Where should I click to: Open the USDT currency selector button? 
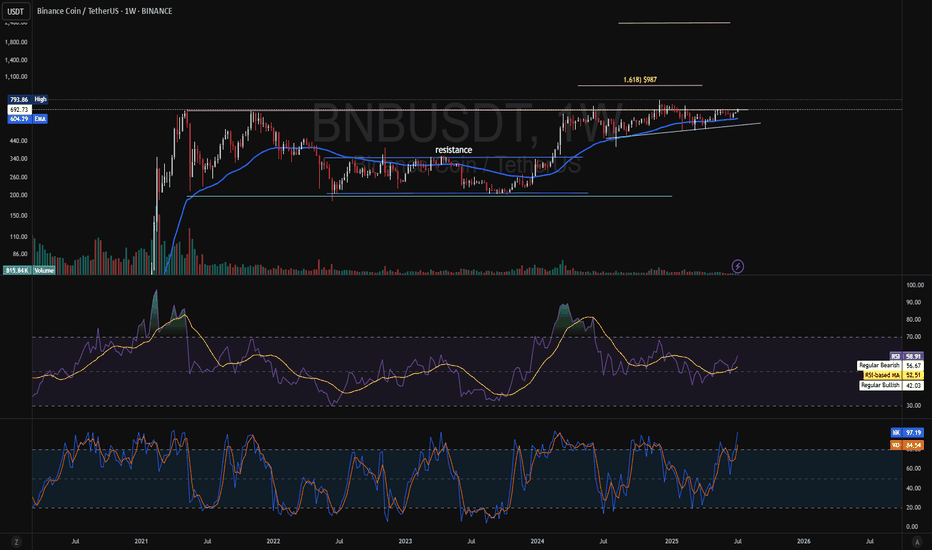(15, 11)
